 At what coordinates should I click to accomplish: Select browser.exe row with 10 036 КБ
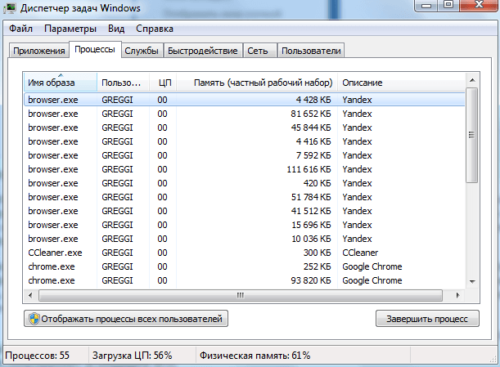point(245,239)
